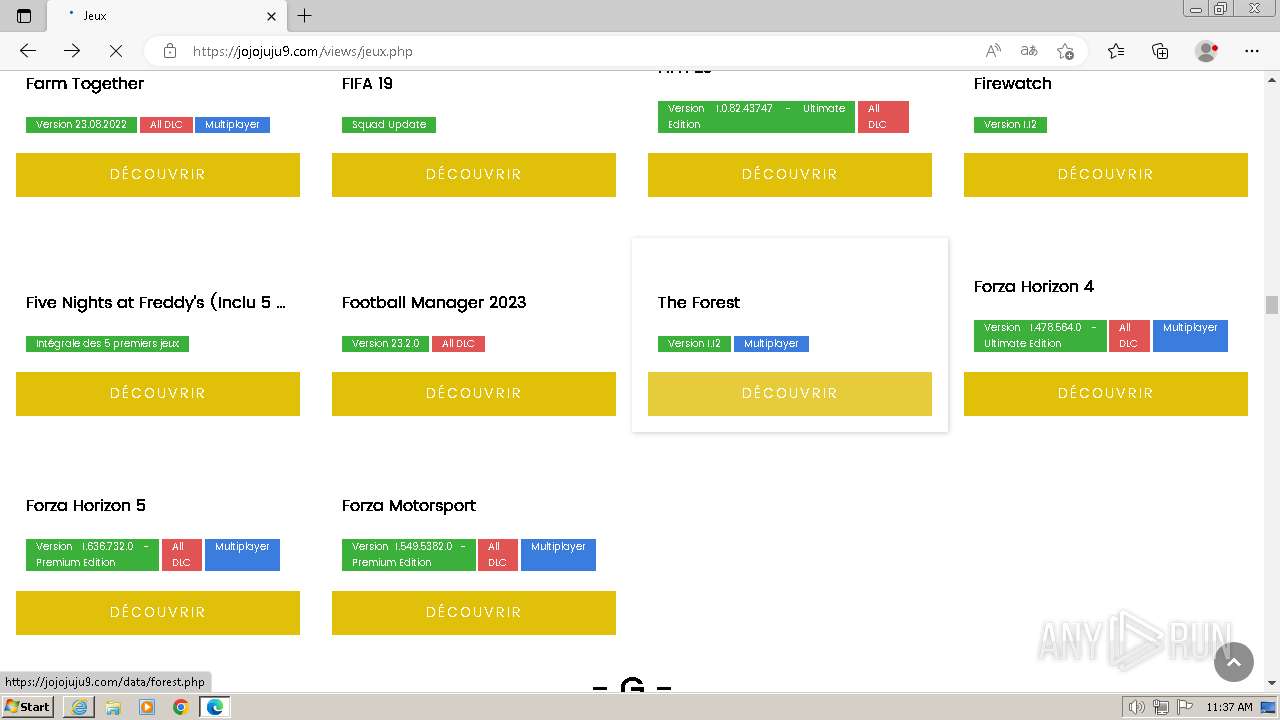Image resolution: width=1280 pixels, height=720 pixels.
Task: Open Internet Explorer from taskbar
Action: (x=79, y=707)
